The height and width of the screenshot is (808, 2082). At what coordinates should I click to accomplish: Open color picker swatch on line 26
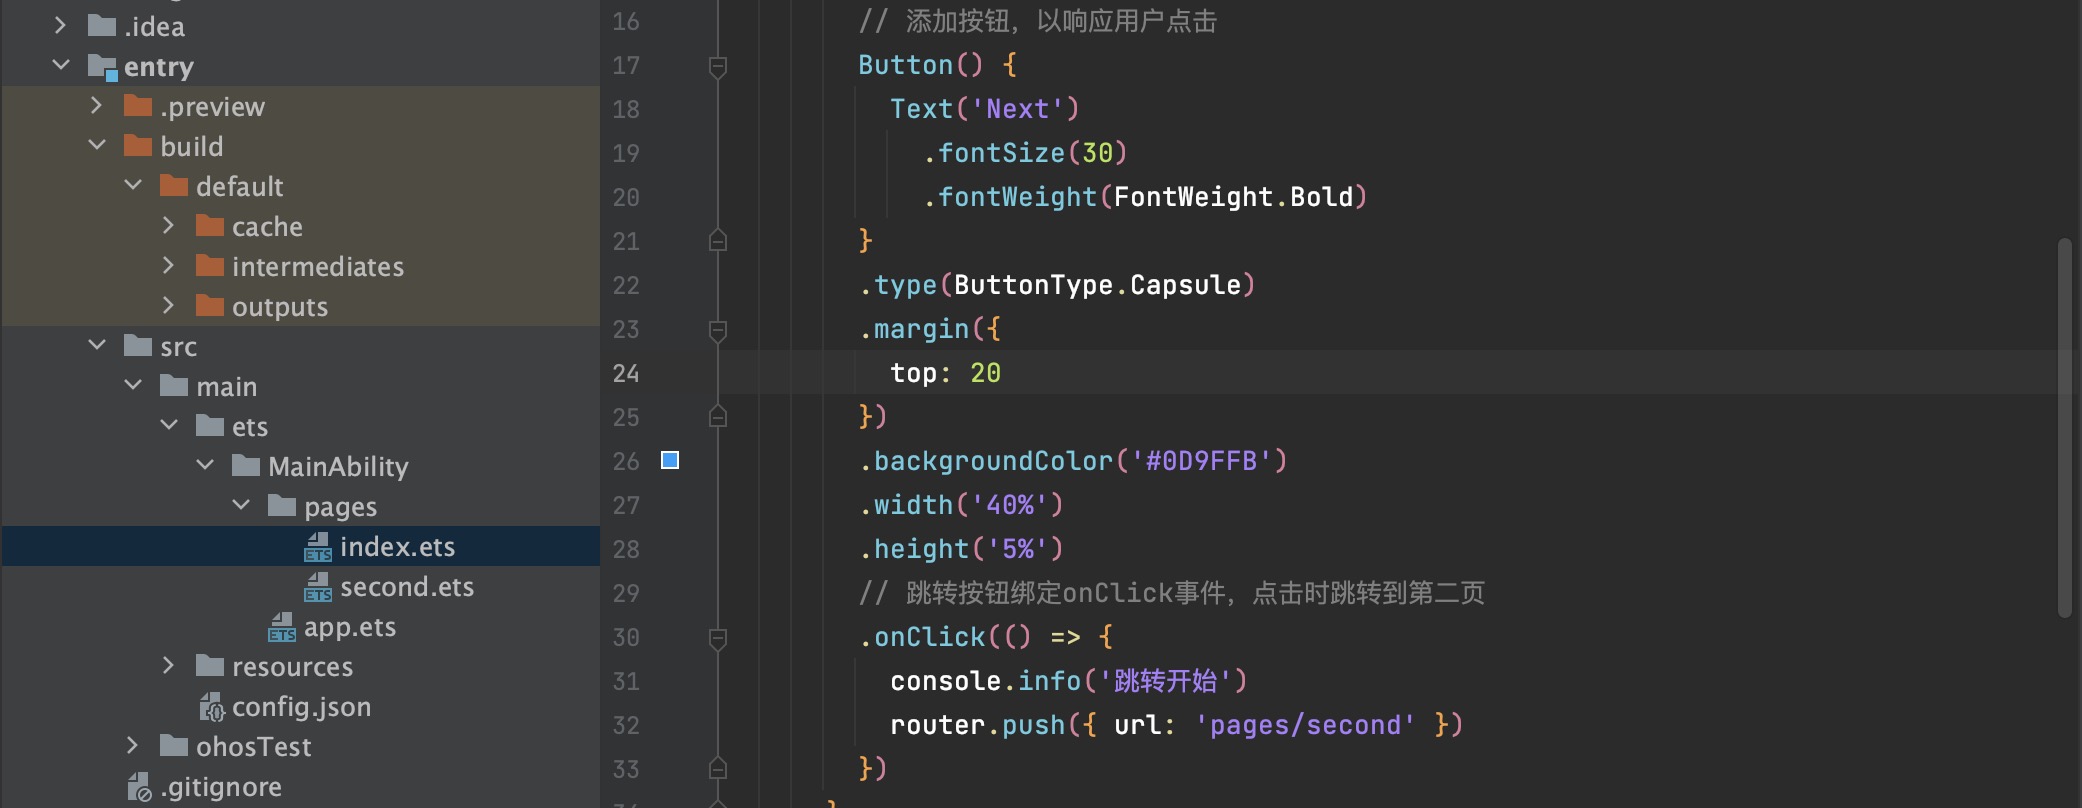670,460
